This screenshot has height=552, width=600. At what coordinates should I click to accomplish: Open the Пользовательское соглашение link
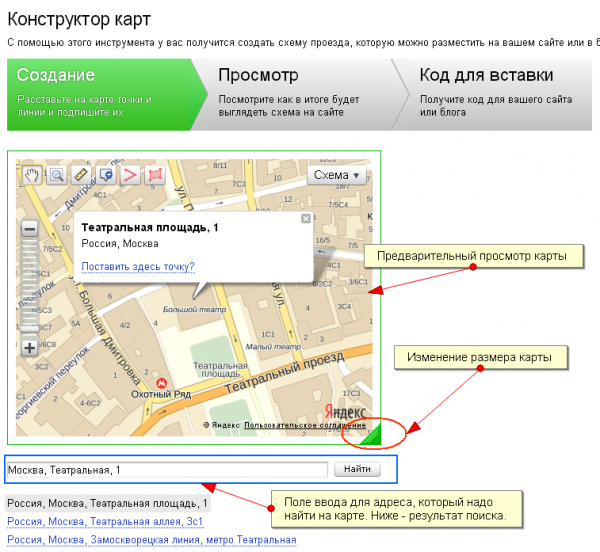coord(305,425)
